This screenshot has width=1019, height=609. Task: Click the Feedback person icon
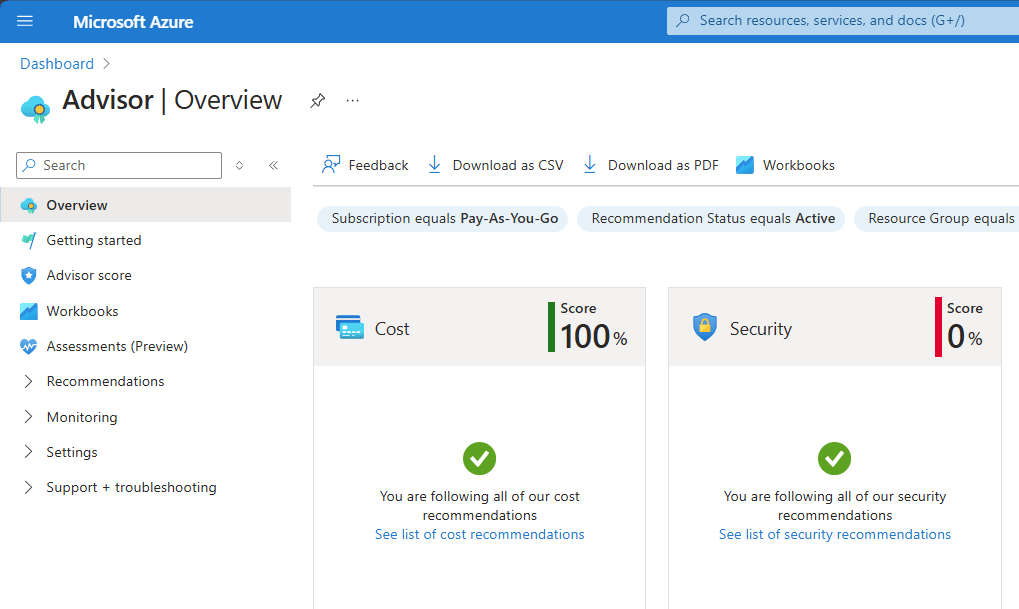[331, 165]
